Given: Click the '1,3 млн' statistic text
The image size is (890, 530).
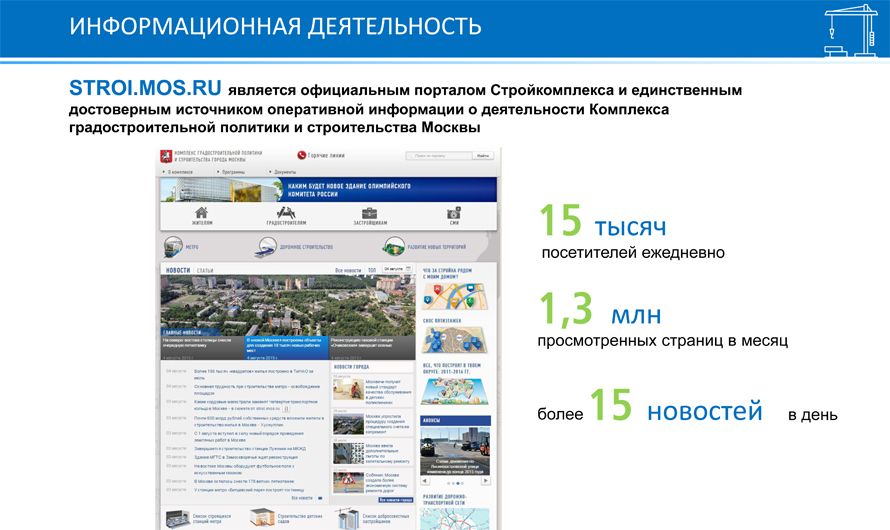Looking at the screenshot, I should 601,309.
